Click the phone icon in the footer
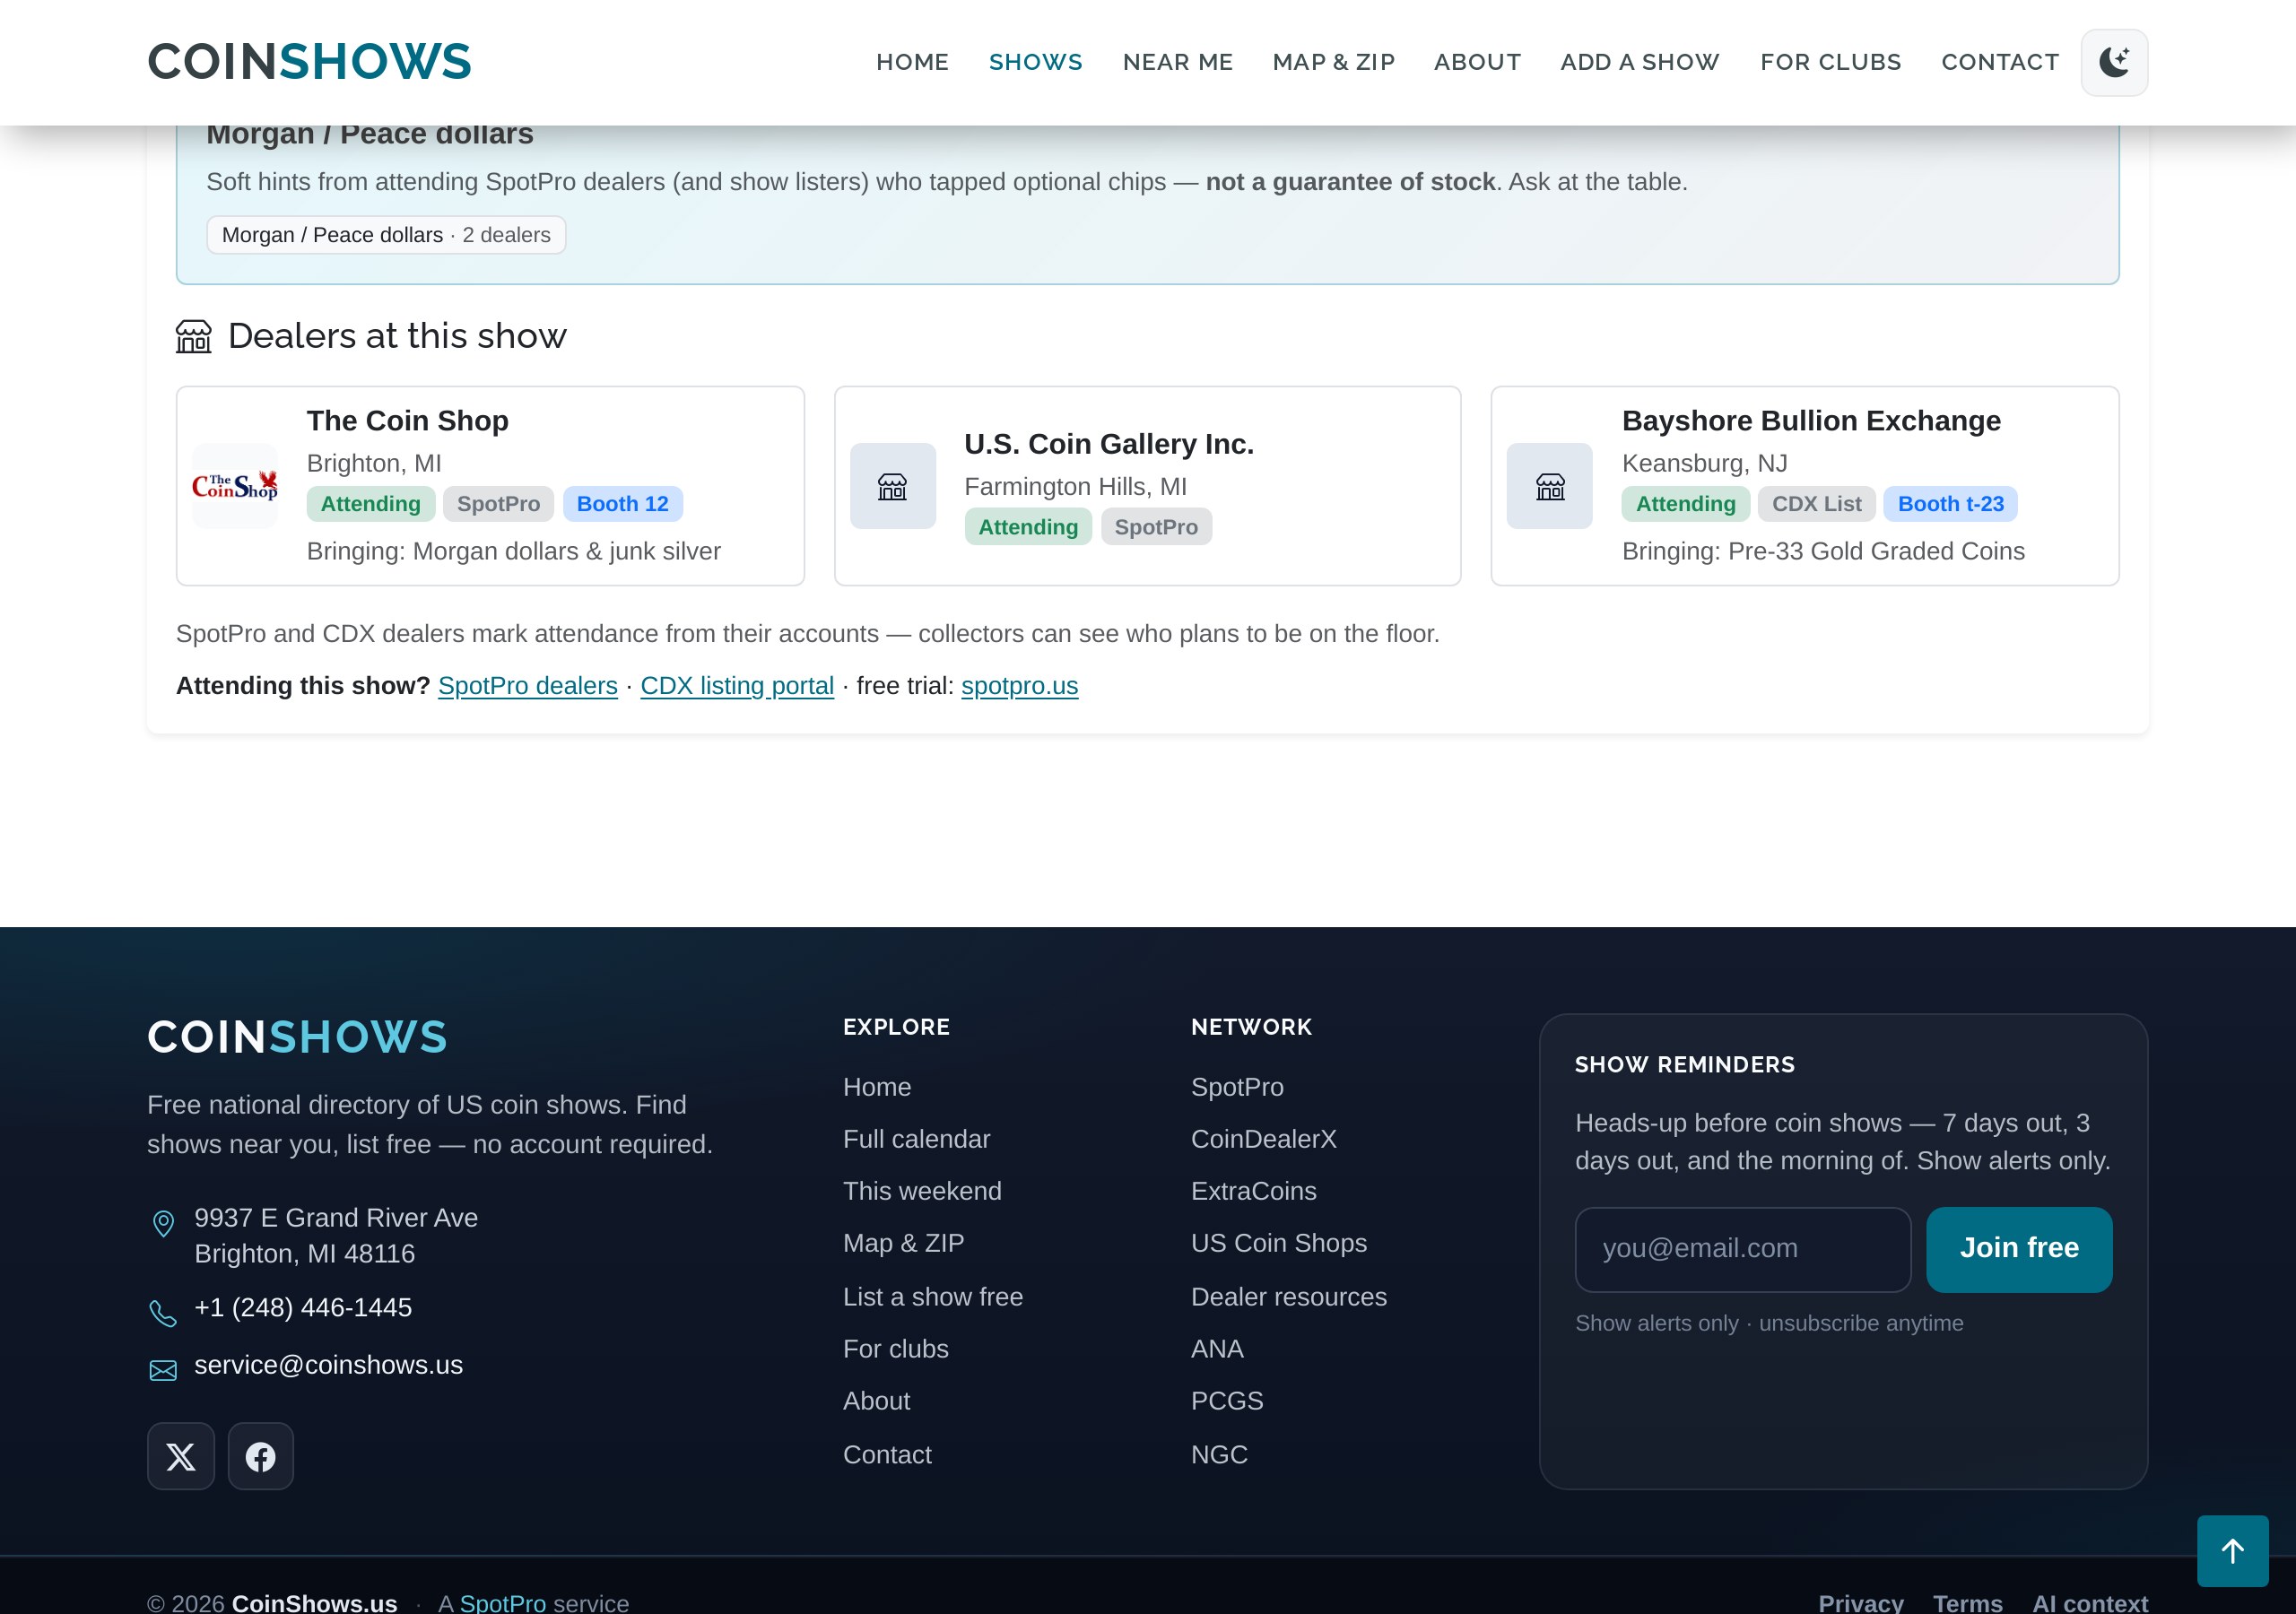 pos(163,1313)
